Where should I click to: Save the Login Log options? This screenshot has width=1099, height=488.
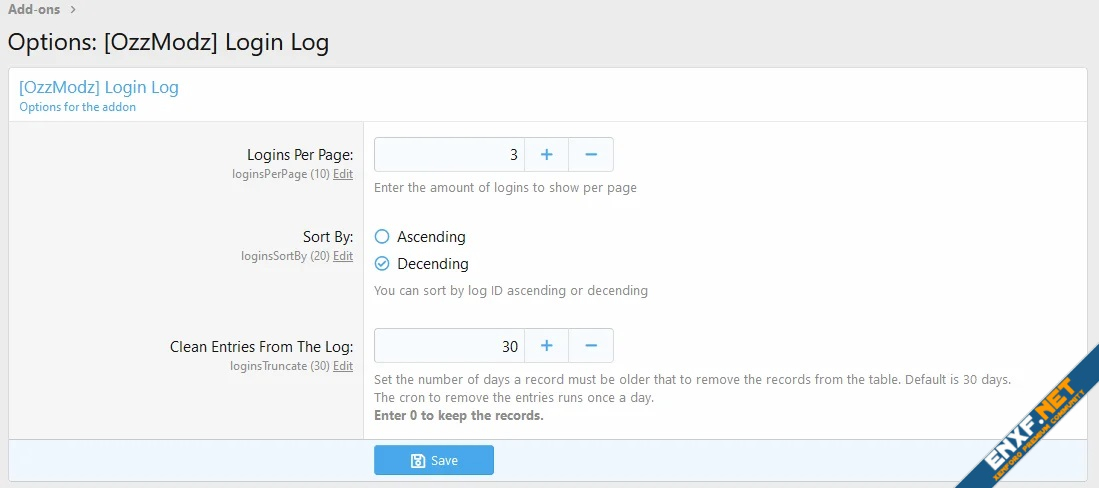434,461
